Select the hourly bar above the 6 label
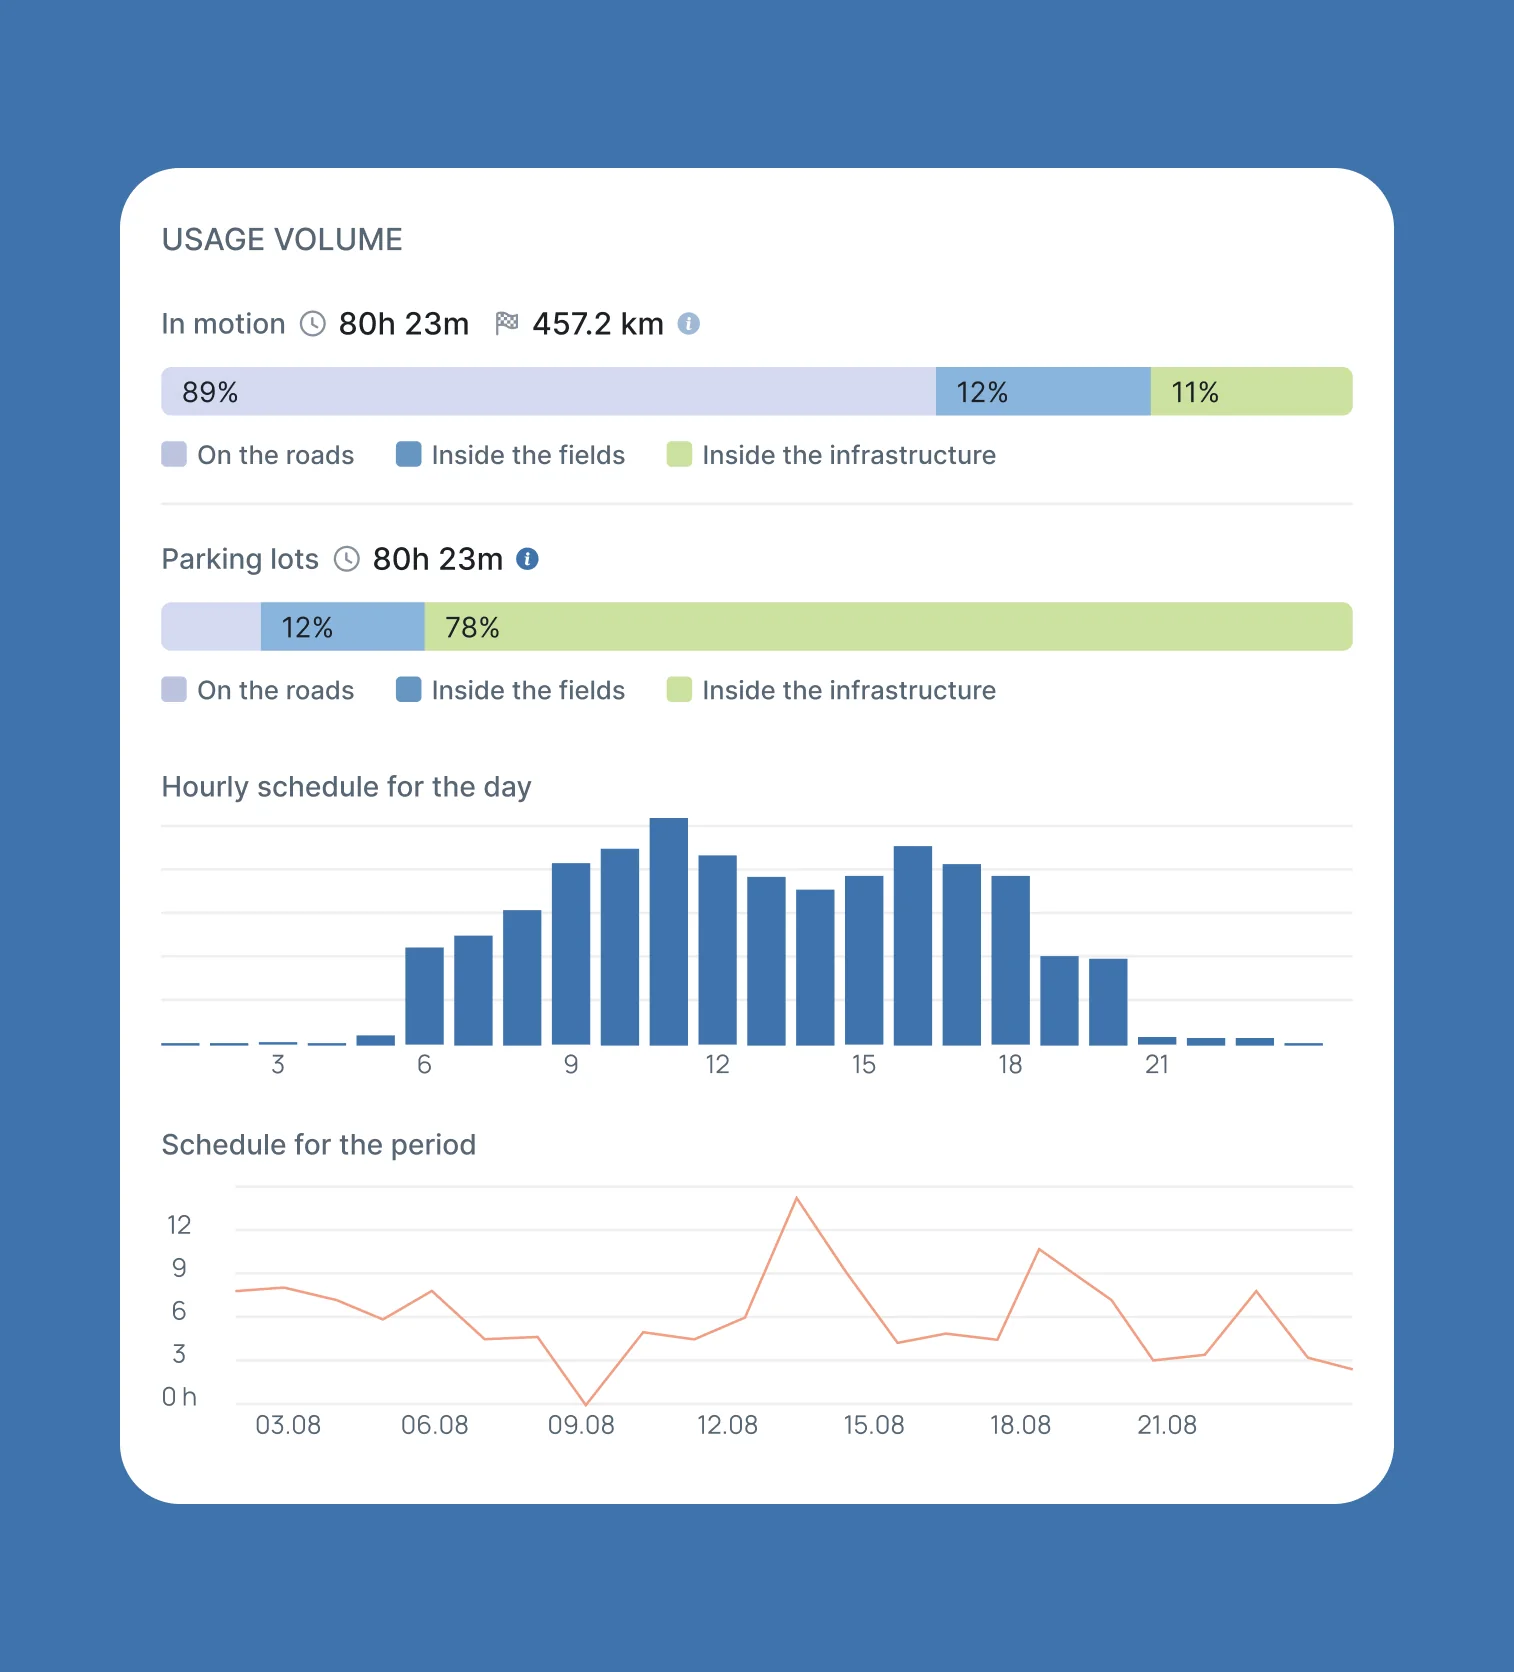Image resolution: width=1514 pixels, height=1672 pixels. tap(424, 996)
